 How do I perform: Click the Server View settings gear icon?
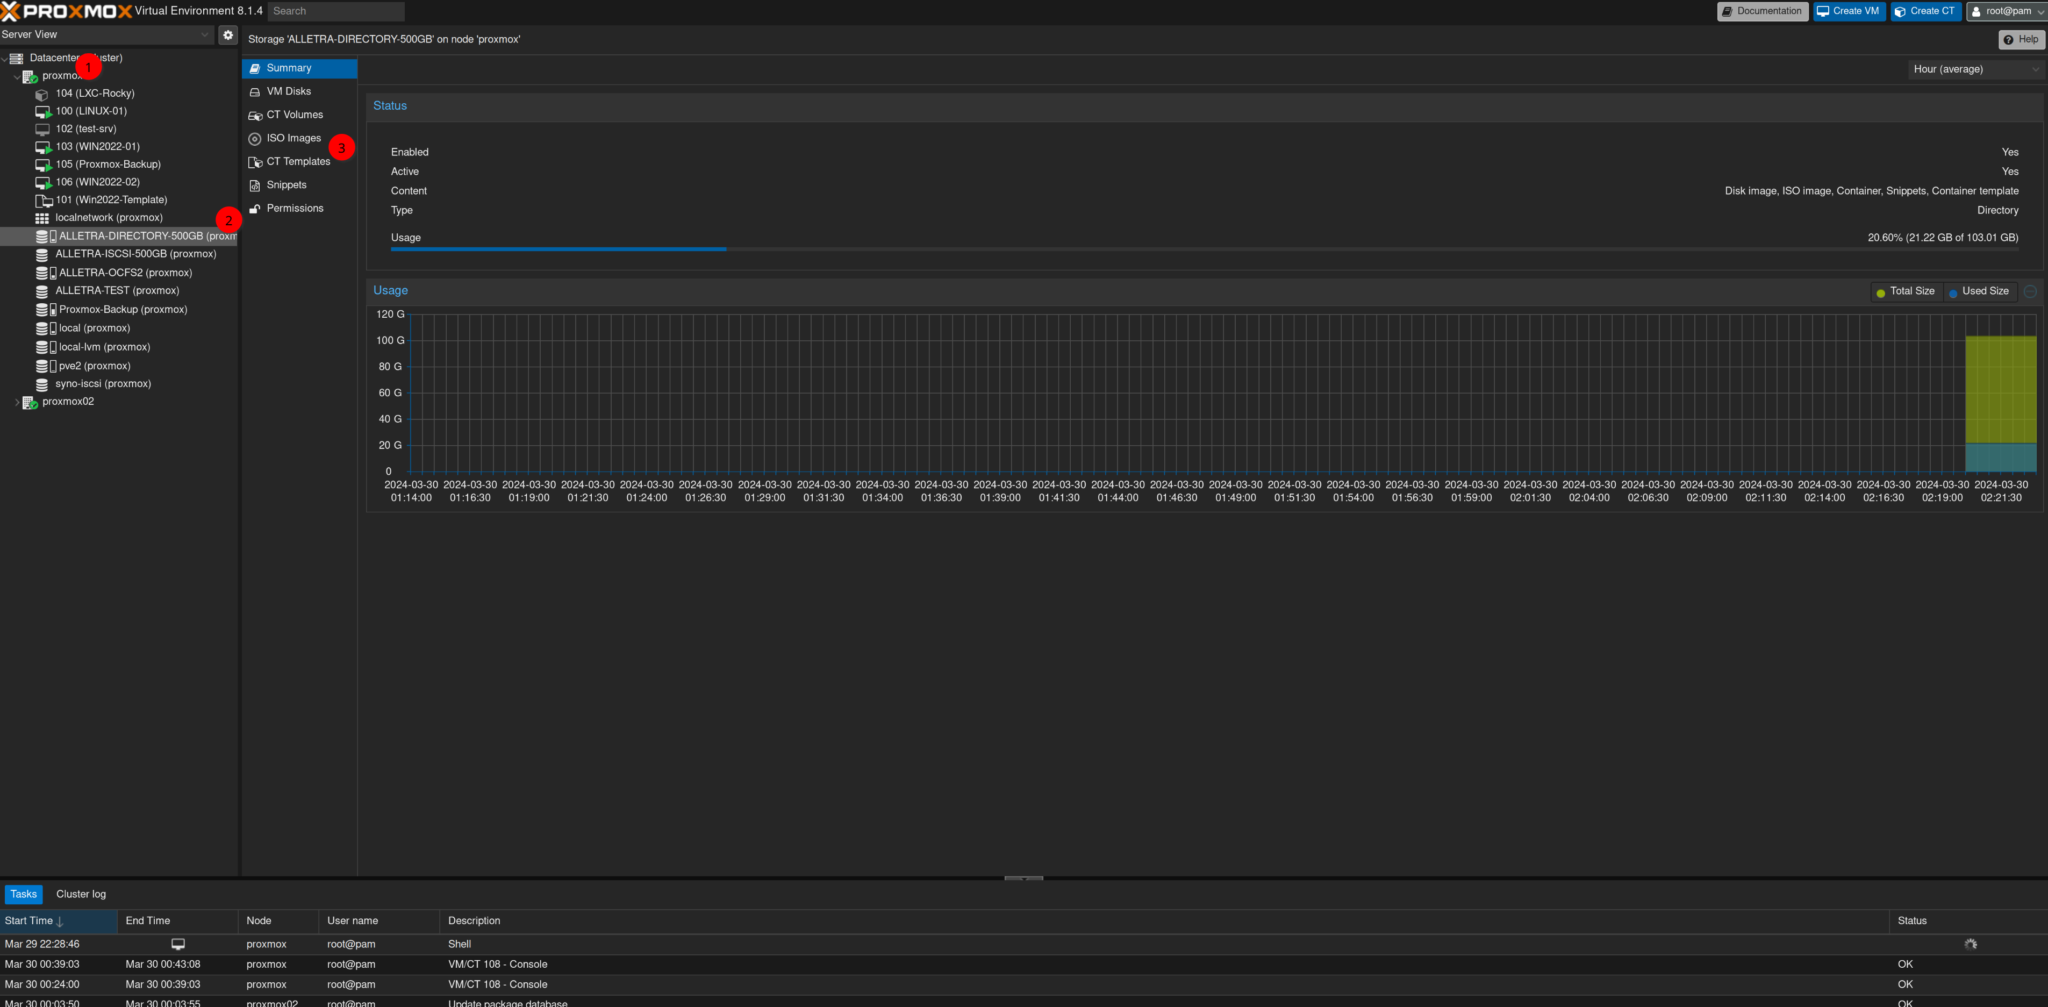[x=228, y=34]
